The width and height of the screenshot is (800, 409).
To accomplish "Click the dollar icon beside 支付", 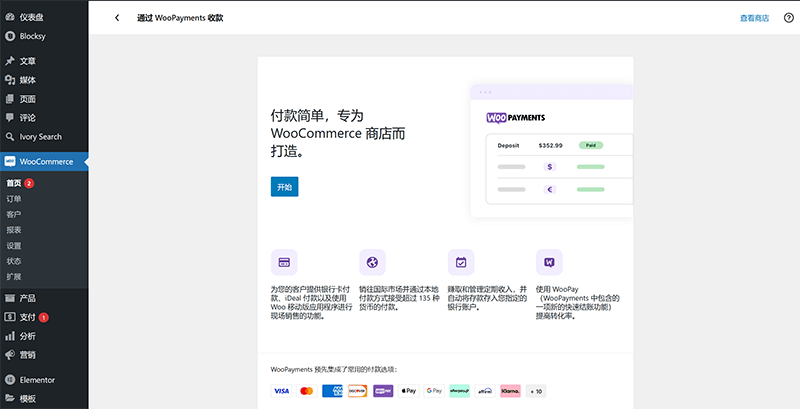I will (x=10, y=317).
